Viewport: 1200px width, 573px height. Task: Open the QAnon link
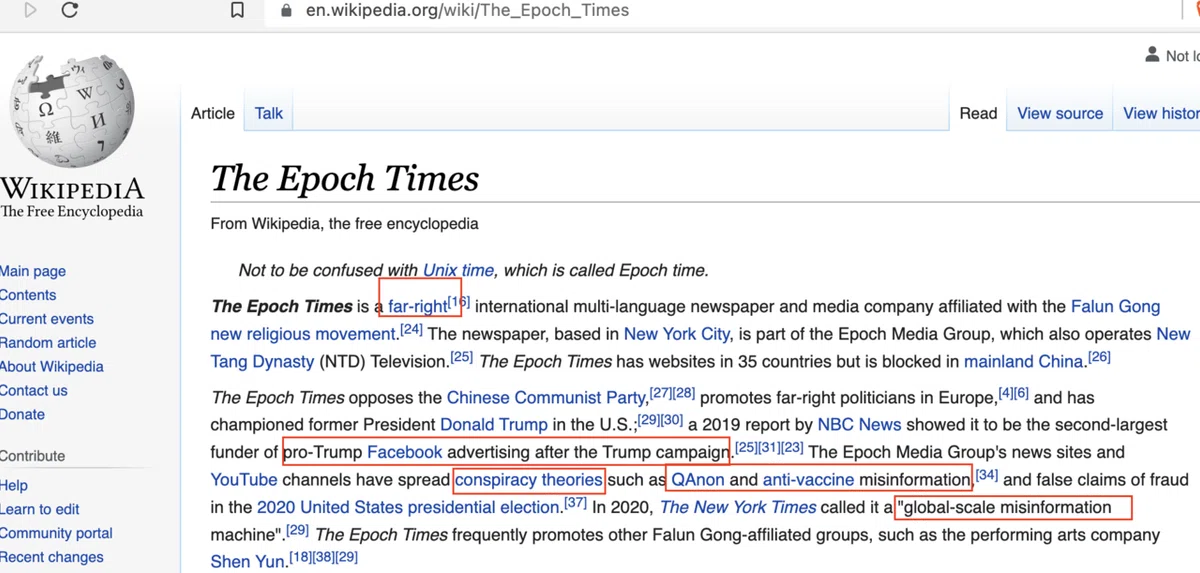tap(698, 480)
